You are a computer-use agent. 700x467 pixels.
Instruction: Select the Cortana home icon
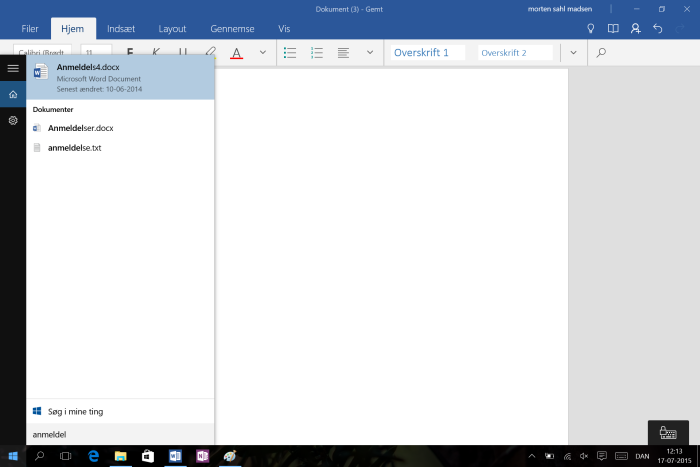tap(13, 94)
